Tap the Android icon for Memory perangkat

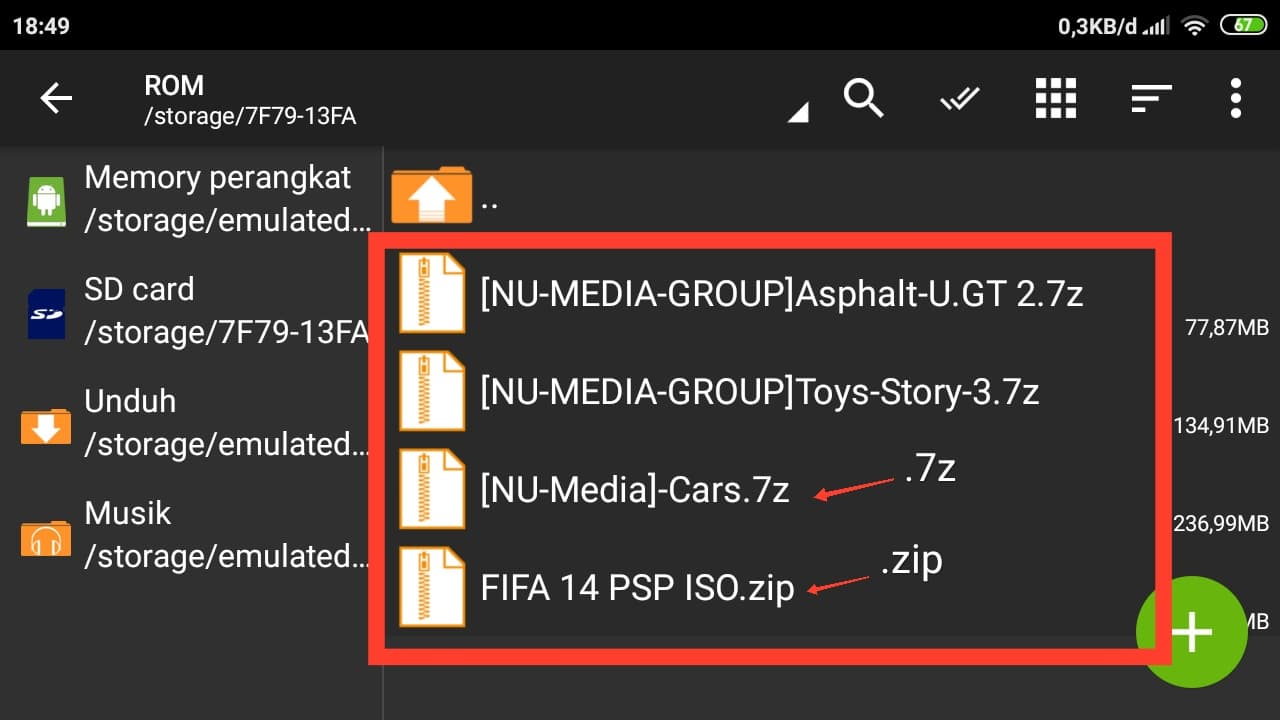46,201
